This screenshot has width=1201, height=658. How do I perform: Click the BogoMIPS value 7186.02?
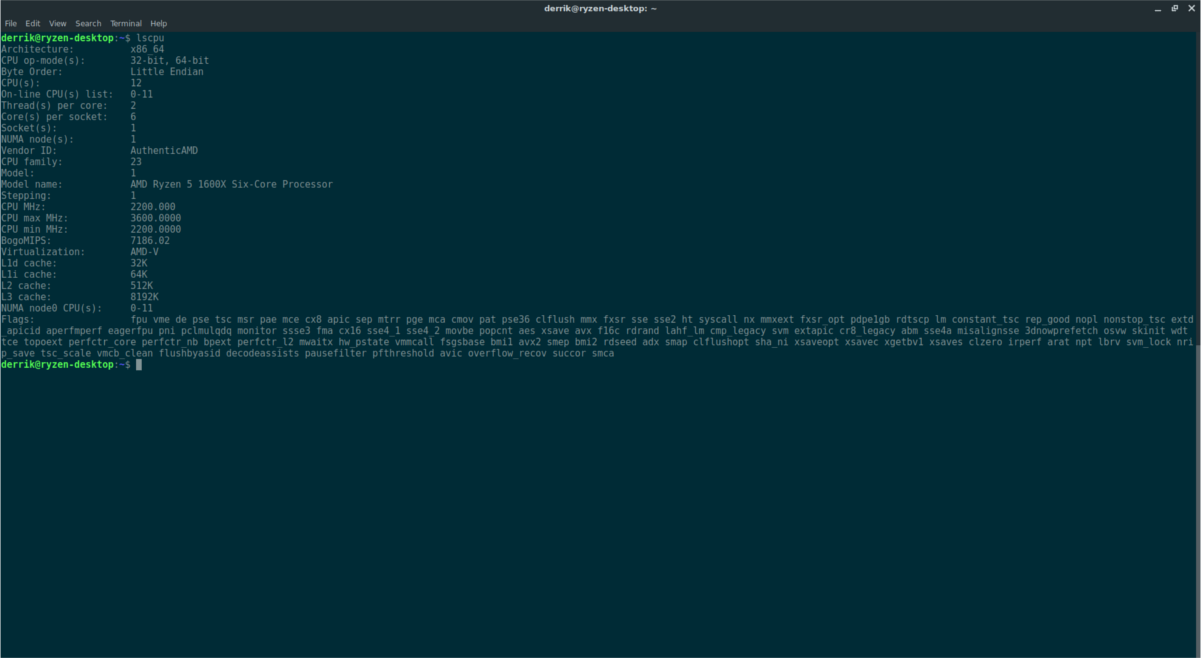[x=150, y=241]
